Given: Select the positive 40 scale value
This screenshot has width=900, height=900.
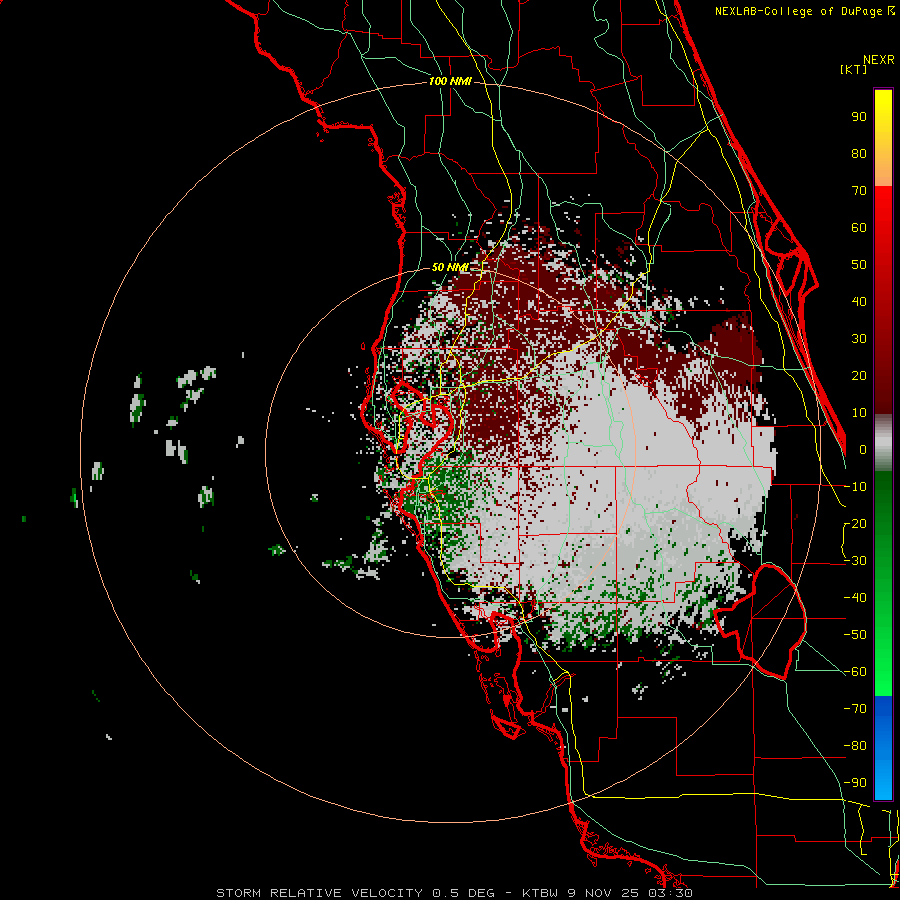Looking at the screenshot, I should (859, 302).
